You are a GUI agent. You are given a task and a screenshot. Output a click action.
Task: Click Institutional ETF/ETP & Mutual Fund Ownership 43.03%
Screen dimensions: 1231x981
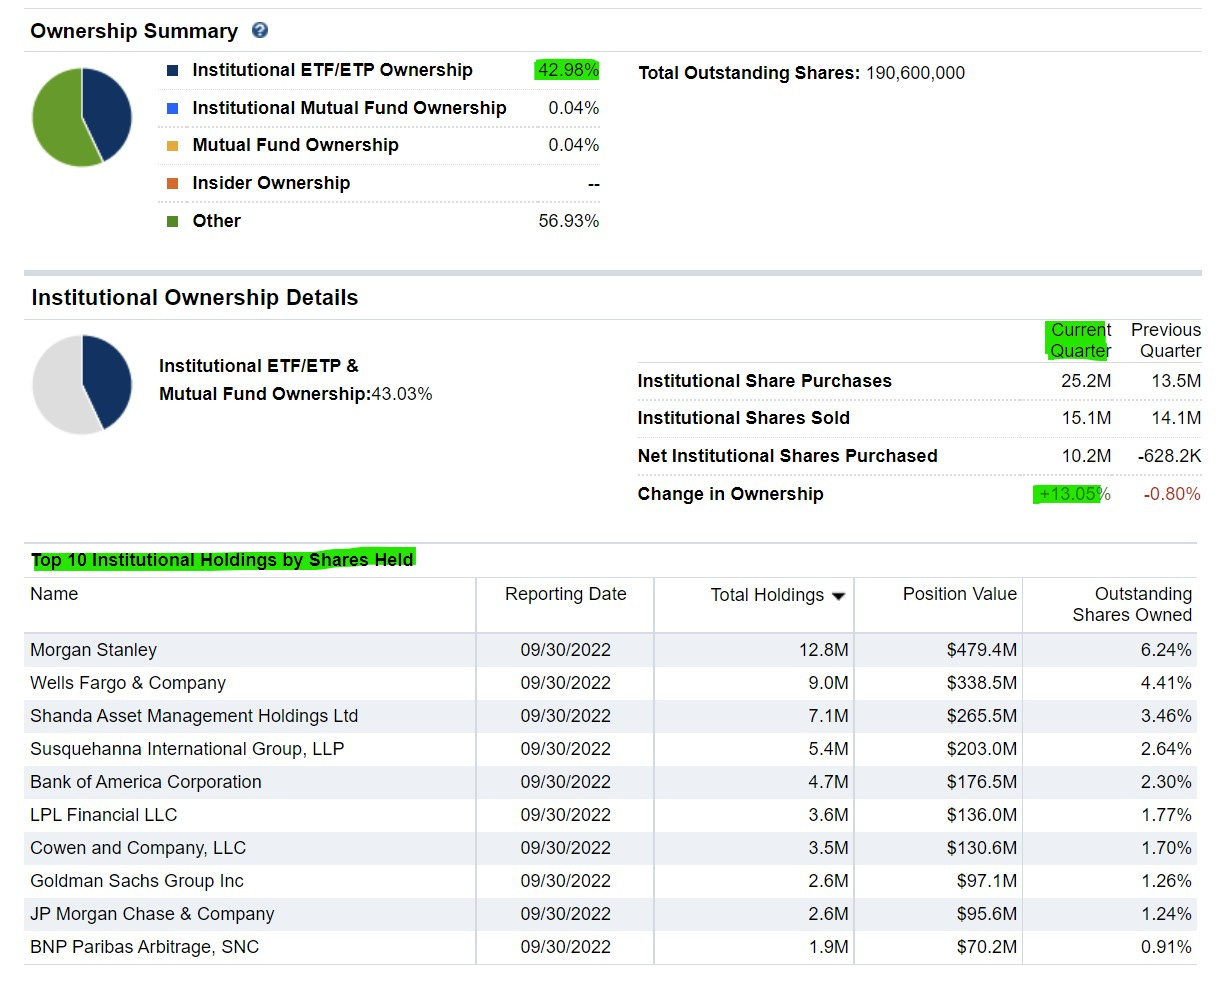295,380
